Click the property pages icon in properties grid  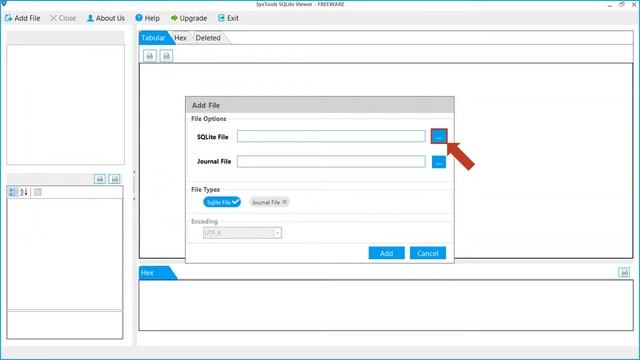37,192
